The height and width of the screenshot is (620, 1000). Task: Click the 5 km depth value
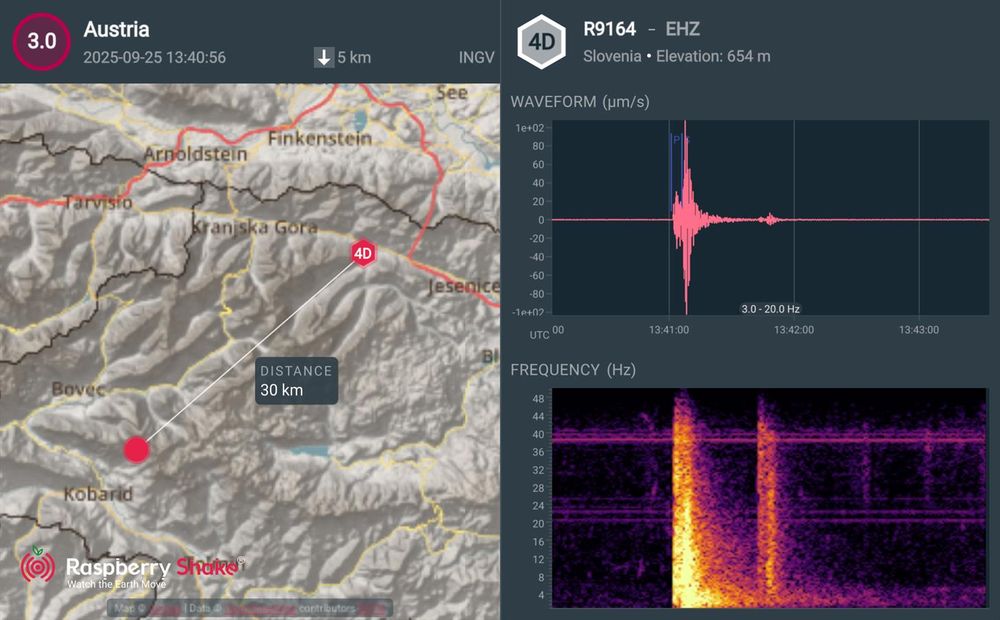354,57
